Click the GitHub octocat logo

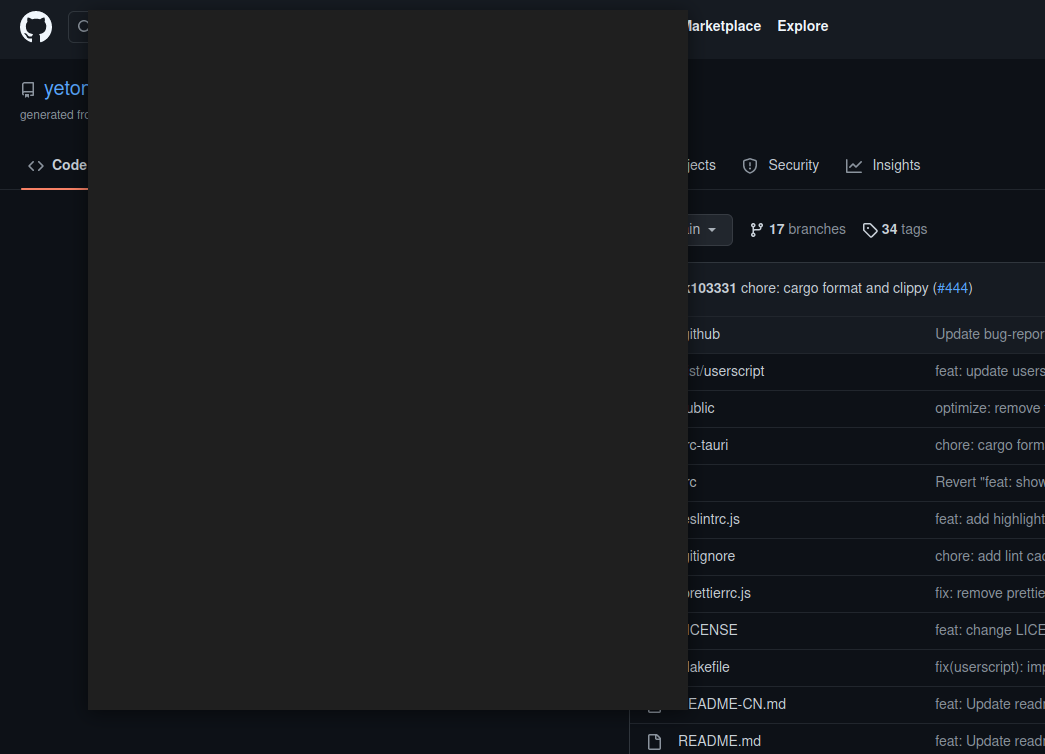click(35, 26)
